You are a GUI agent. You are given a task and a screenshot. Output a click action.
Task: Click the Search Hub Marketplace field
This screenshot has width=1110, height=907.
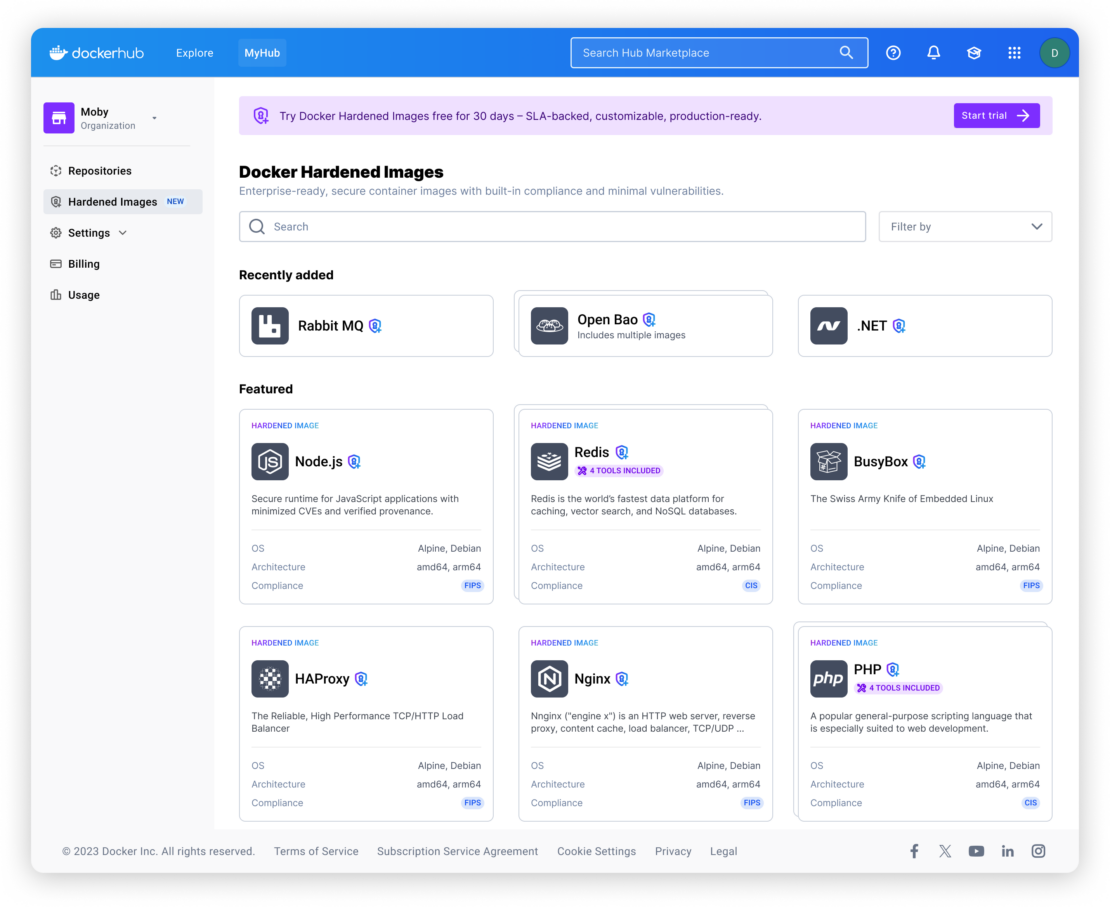pyautogui.click(x=718, y=52)
